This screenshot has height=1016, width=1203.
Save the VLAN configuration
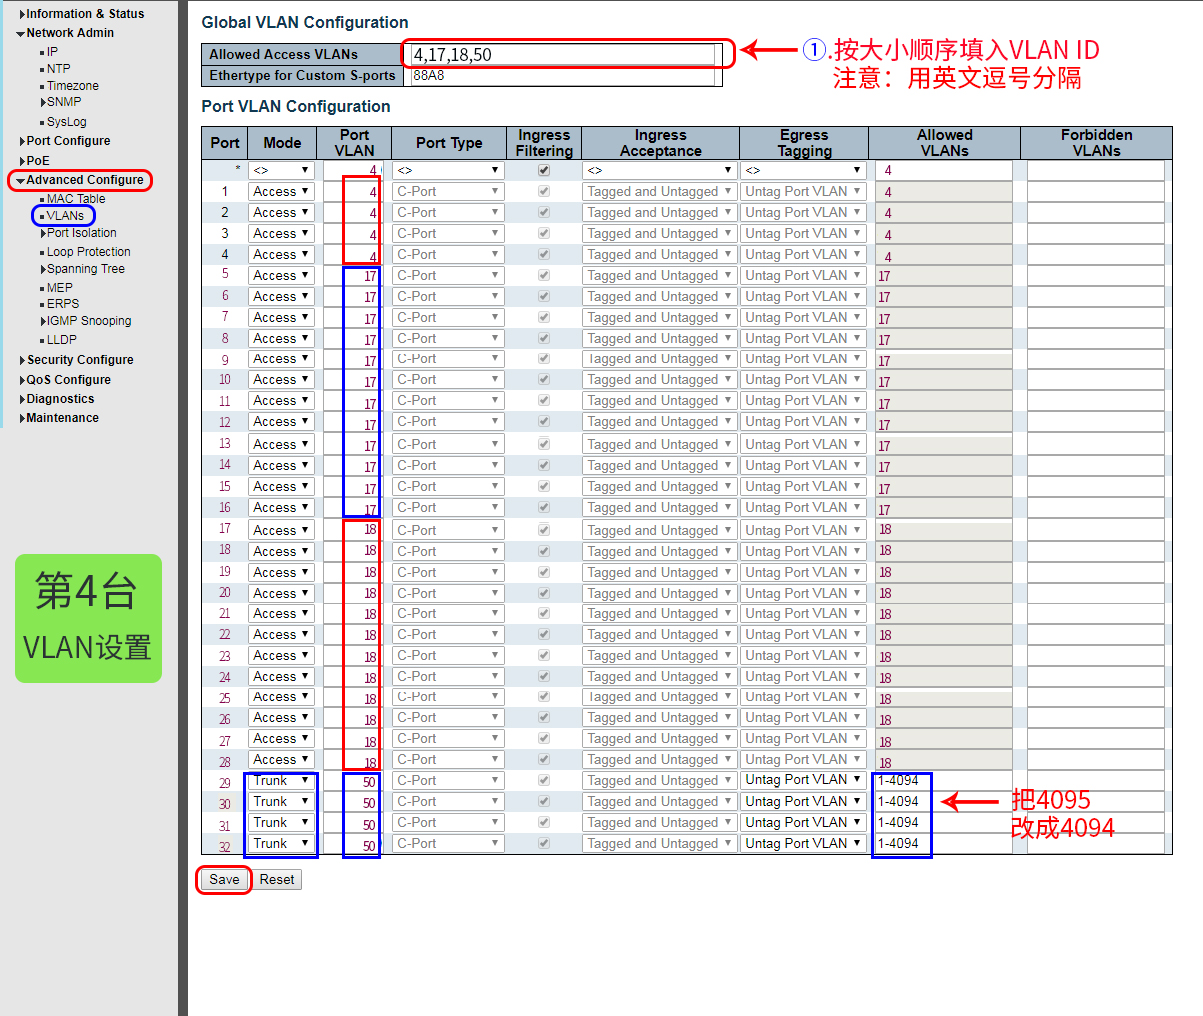224,880
